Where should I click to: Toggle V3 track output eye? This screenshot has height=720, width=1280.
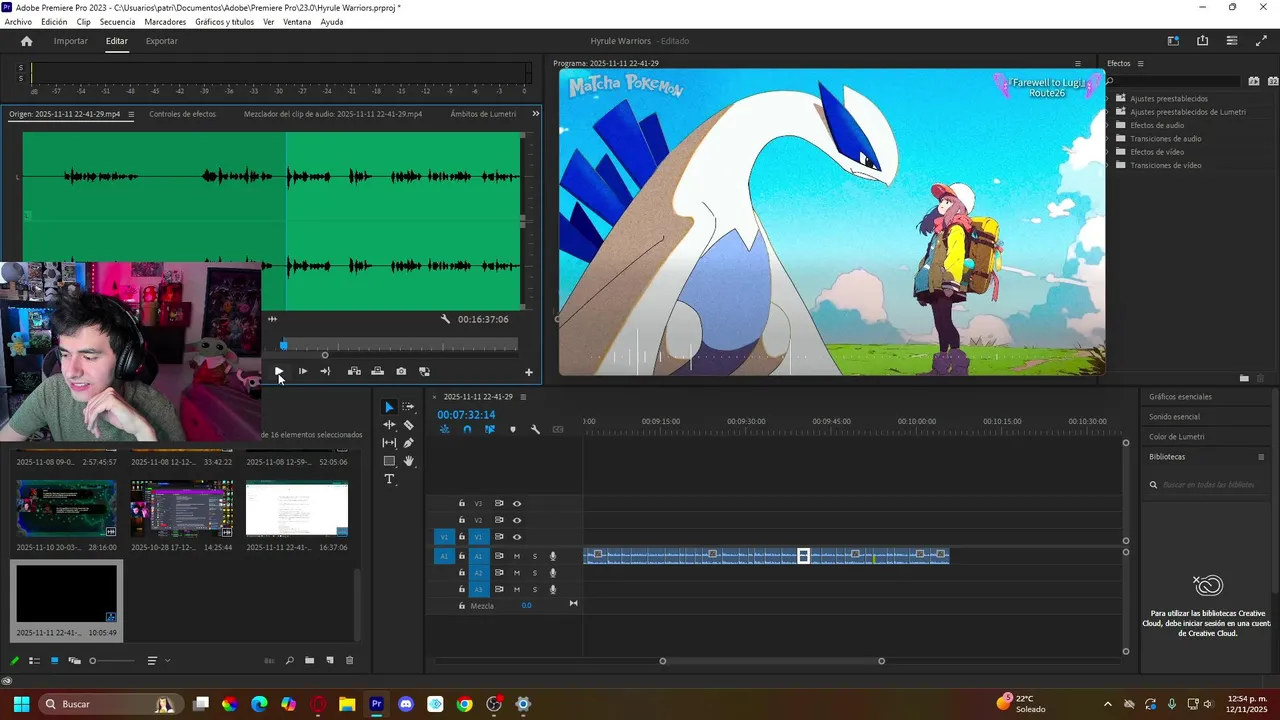517,503
